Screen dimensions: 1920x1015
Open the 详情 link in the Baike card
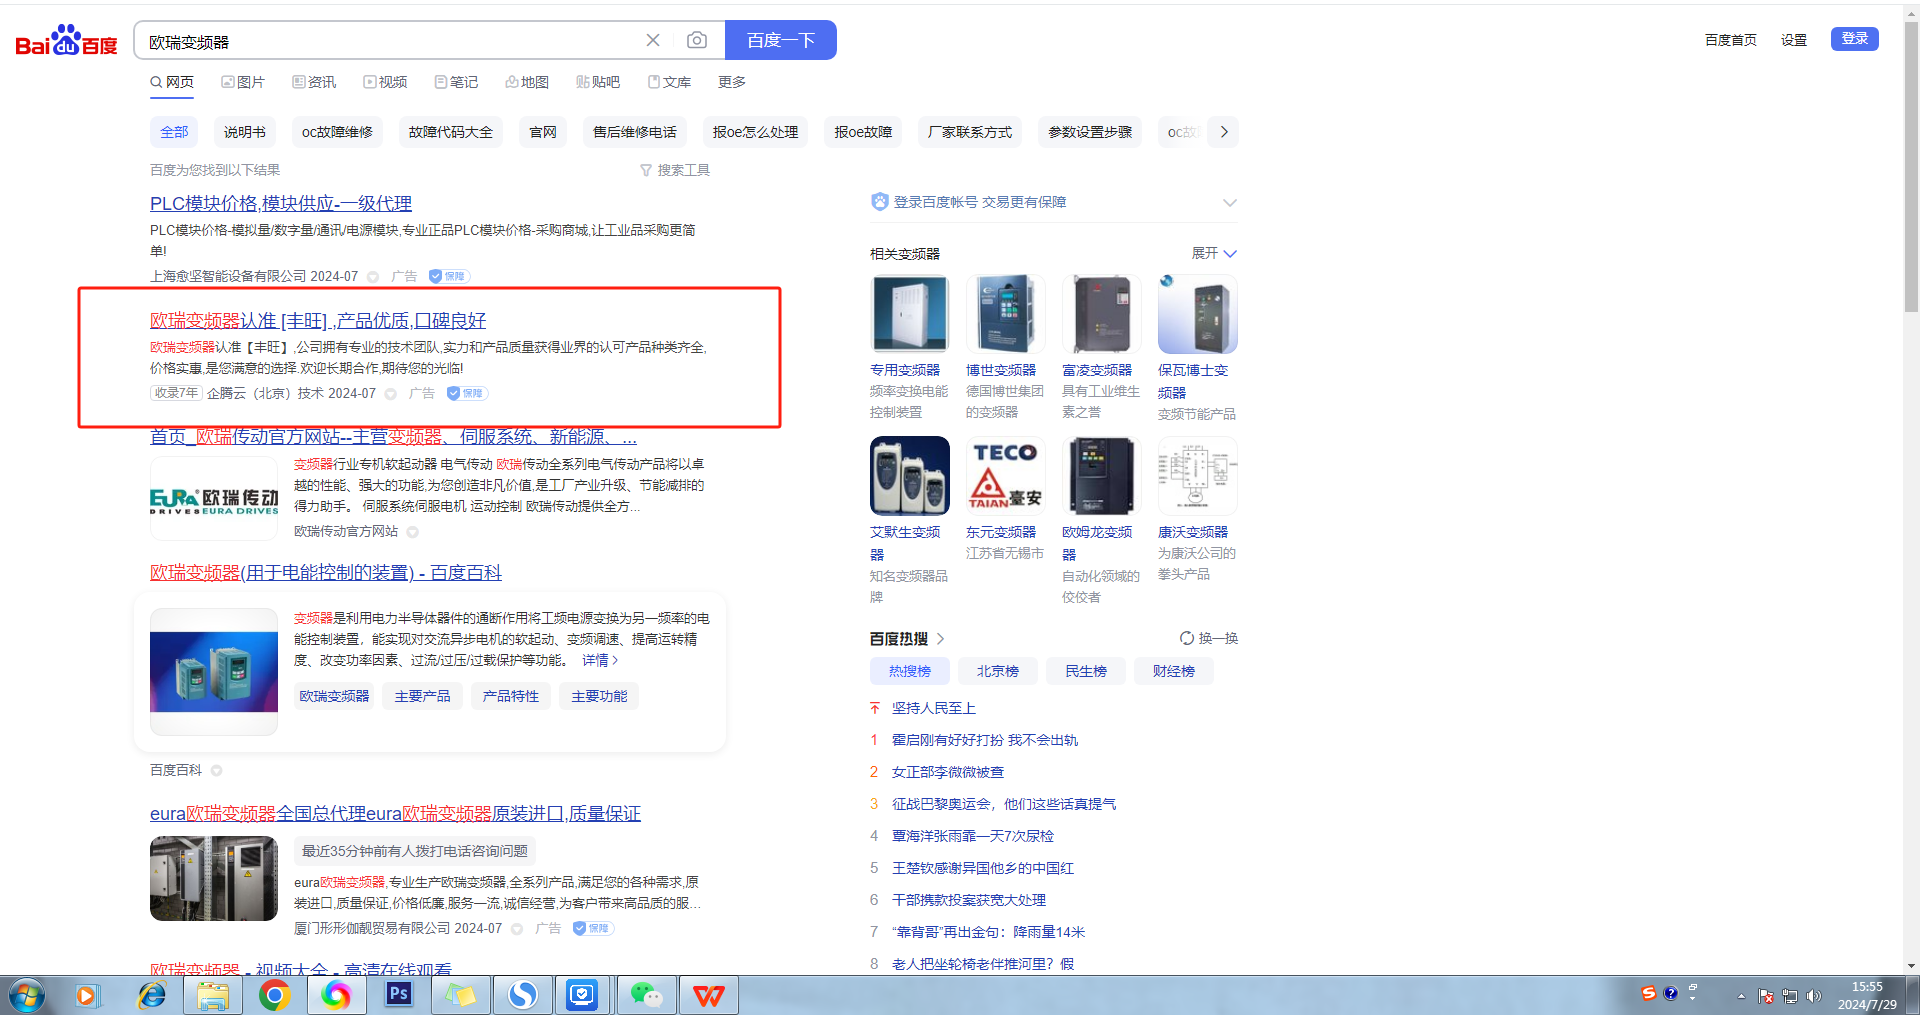tap(600, 660)
